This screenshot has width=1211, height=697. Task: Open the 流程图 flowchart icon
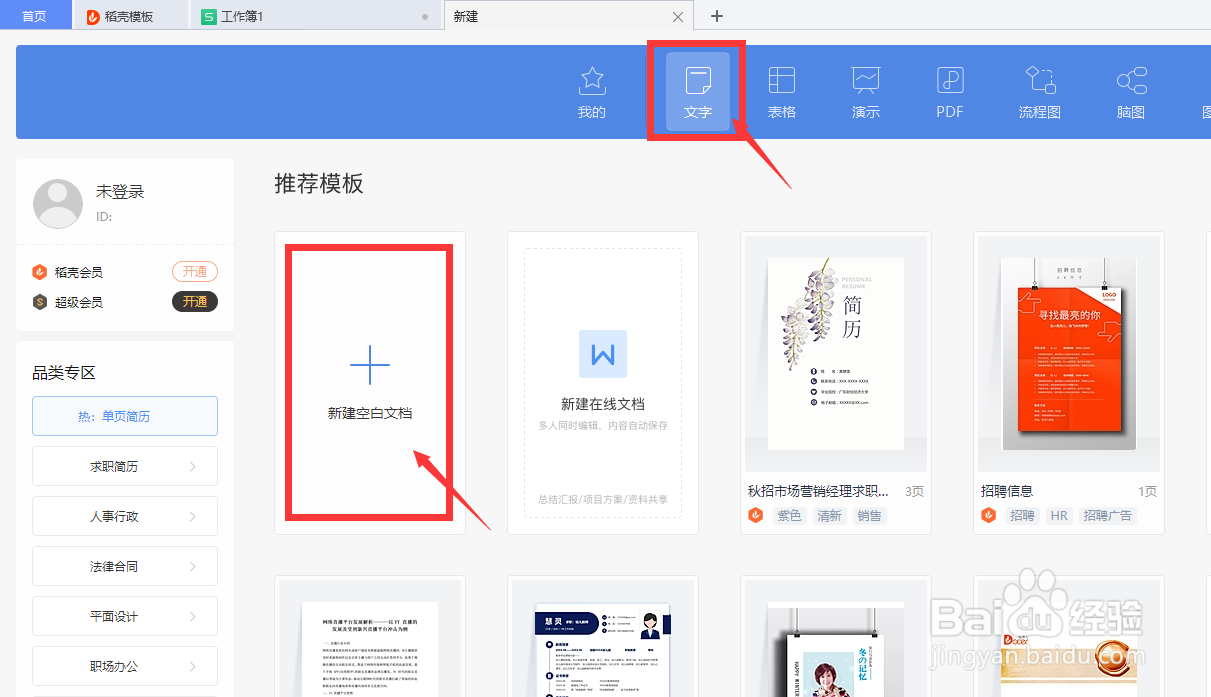pos(1039,90)
